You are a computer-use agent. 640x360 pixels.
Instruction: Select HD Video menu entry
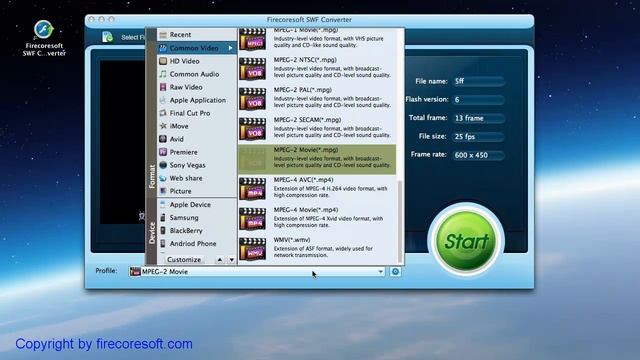pyautogui.click(x=197, y=61)
